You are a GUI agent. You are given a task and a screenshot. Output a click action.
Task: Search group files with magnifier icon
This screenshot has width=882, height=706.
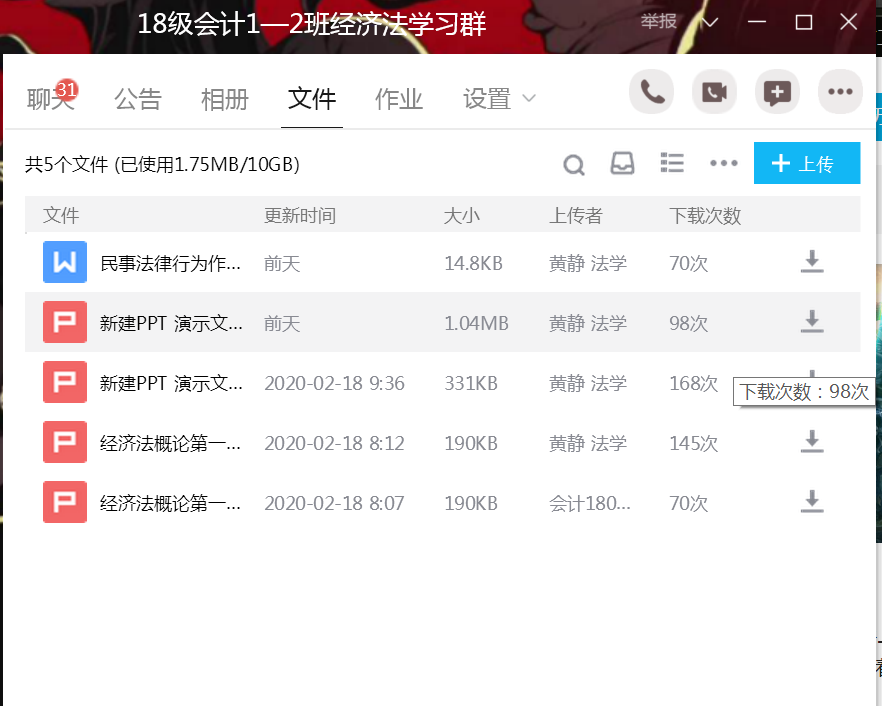[573, 164]
